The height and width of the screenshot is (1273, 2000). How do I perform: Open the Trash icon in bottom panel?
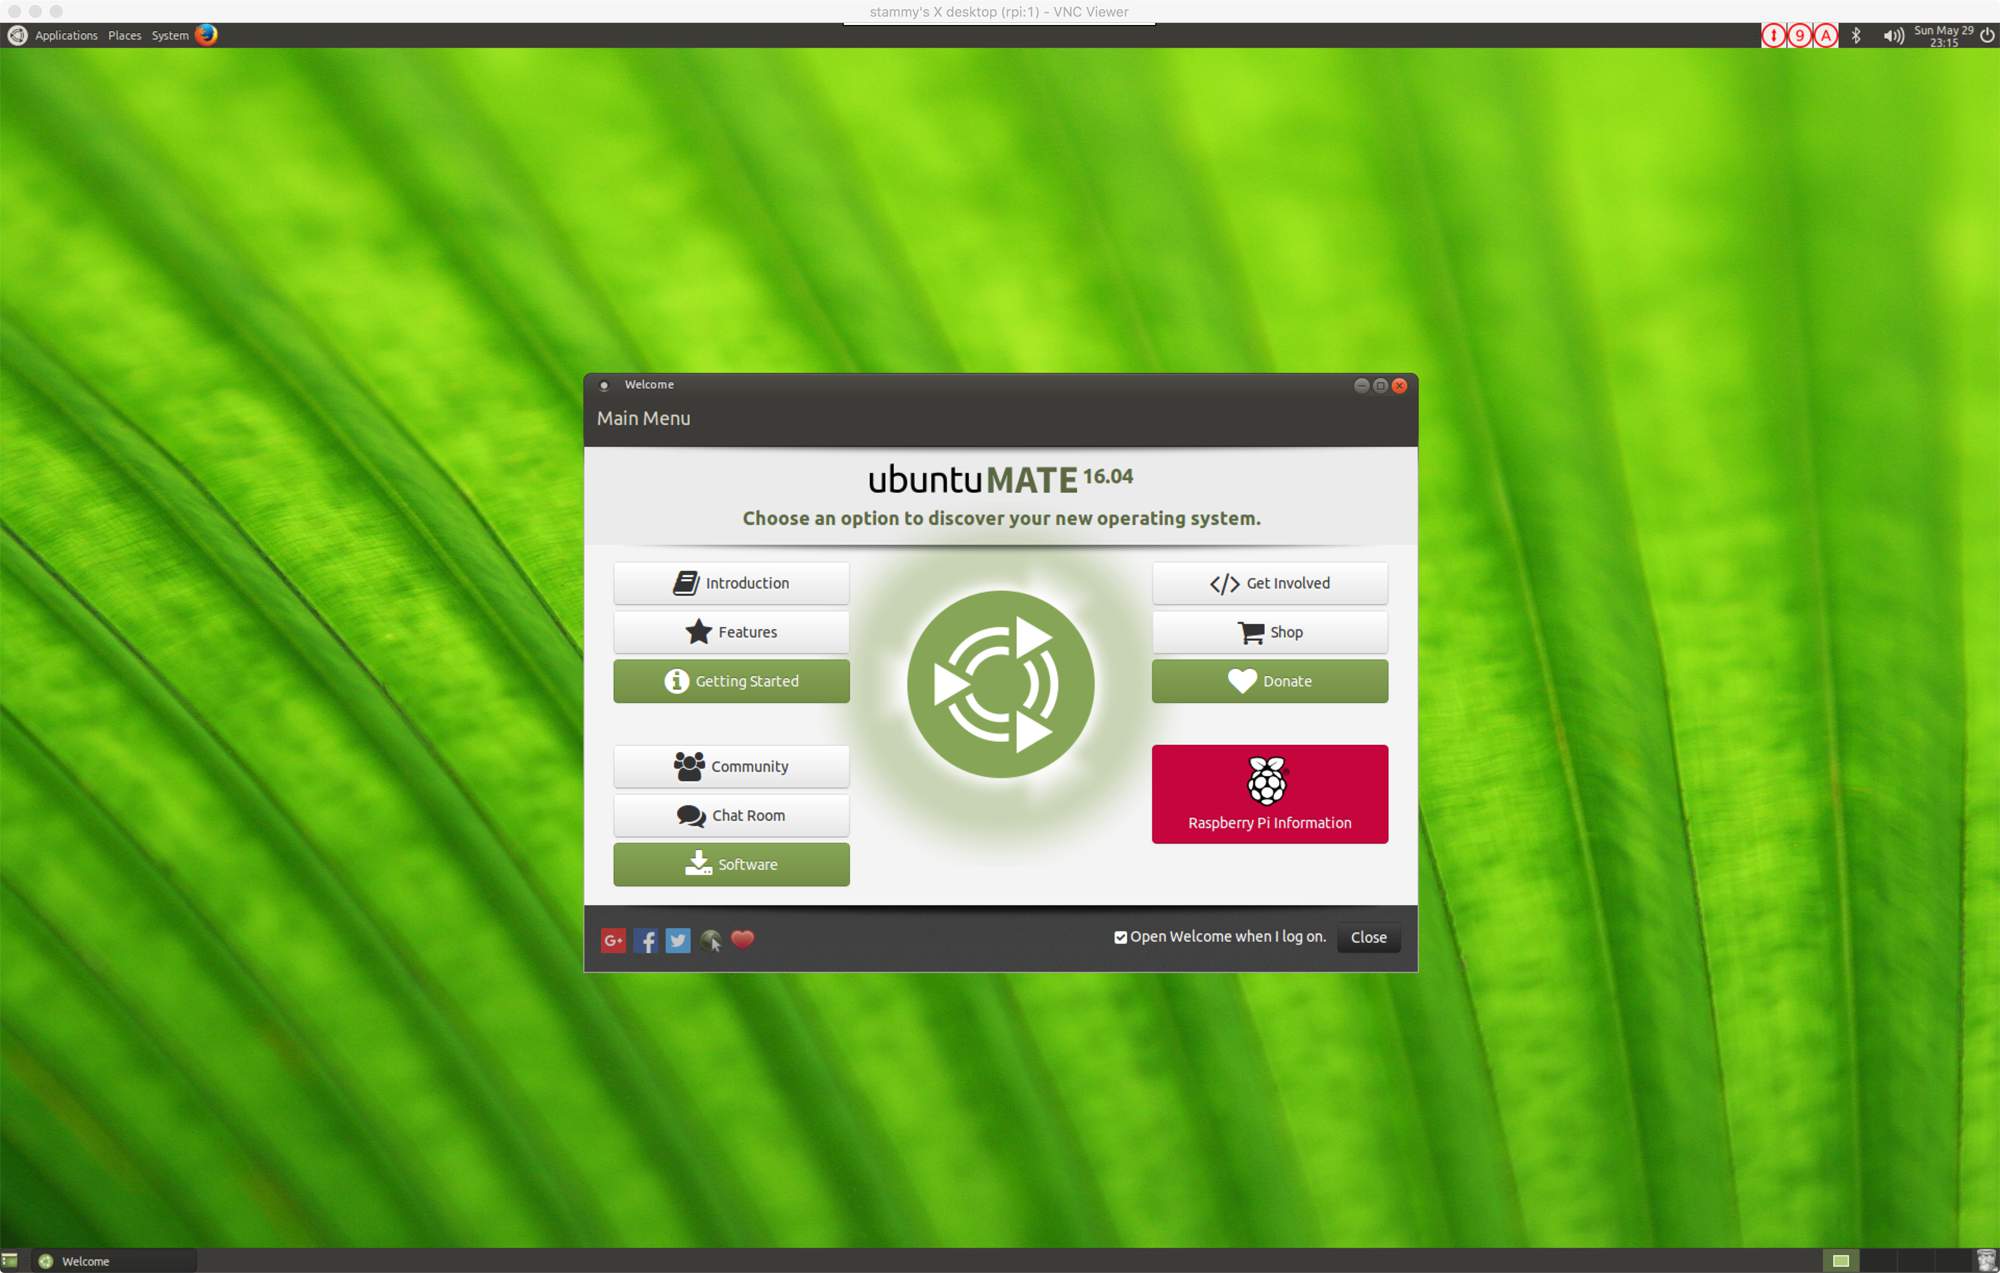pyautogui.click(x=1986, y=1261)
